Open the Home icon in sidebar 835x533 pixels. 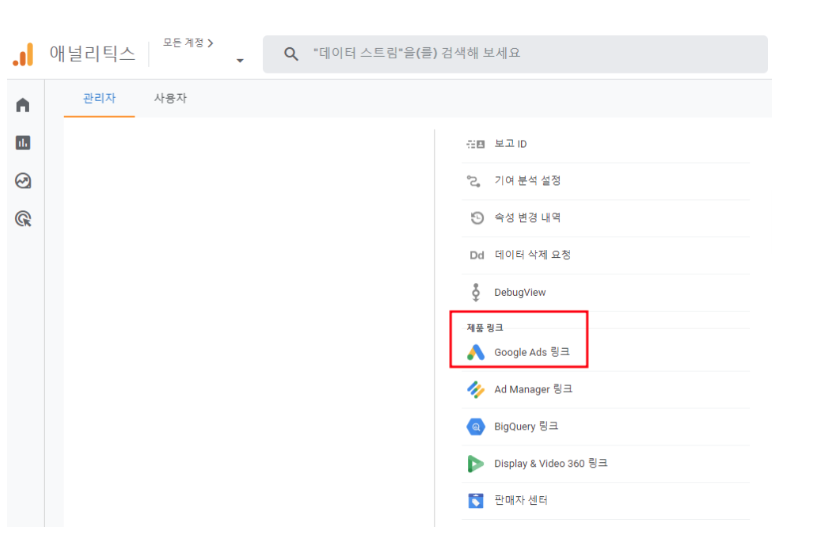point(23,105)
